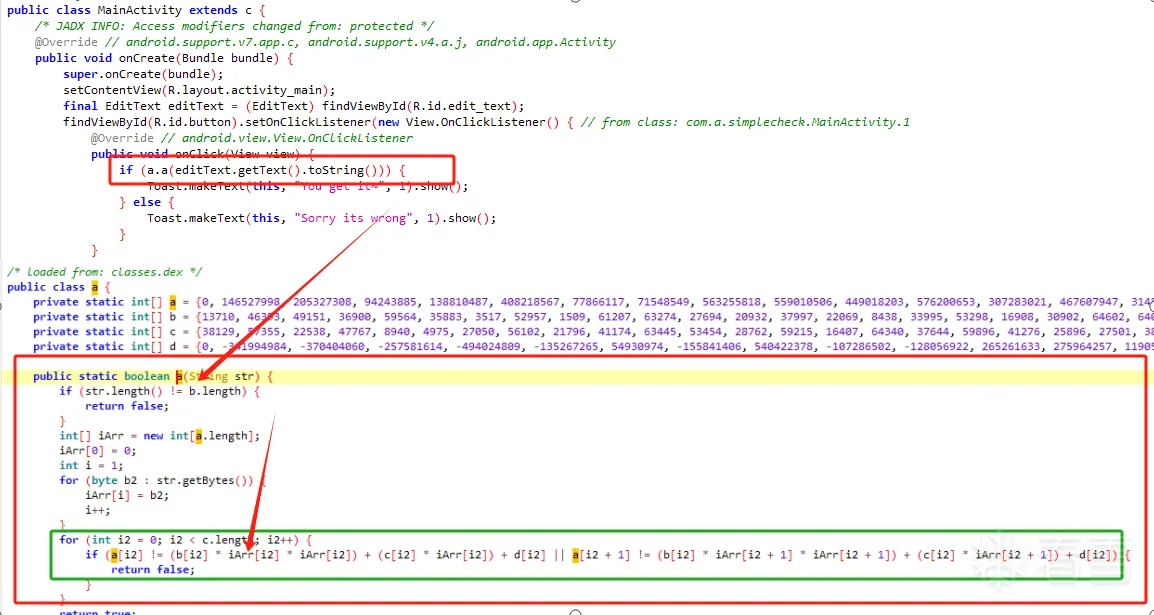Click value 467607947 in array a
This screenshot has width=1154, height=615.
[1088, 302]
